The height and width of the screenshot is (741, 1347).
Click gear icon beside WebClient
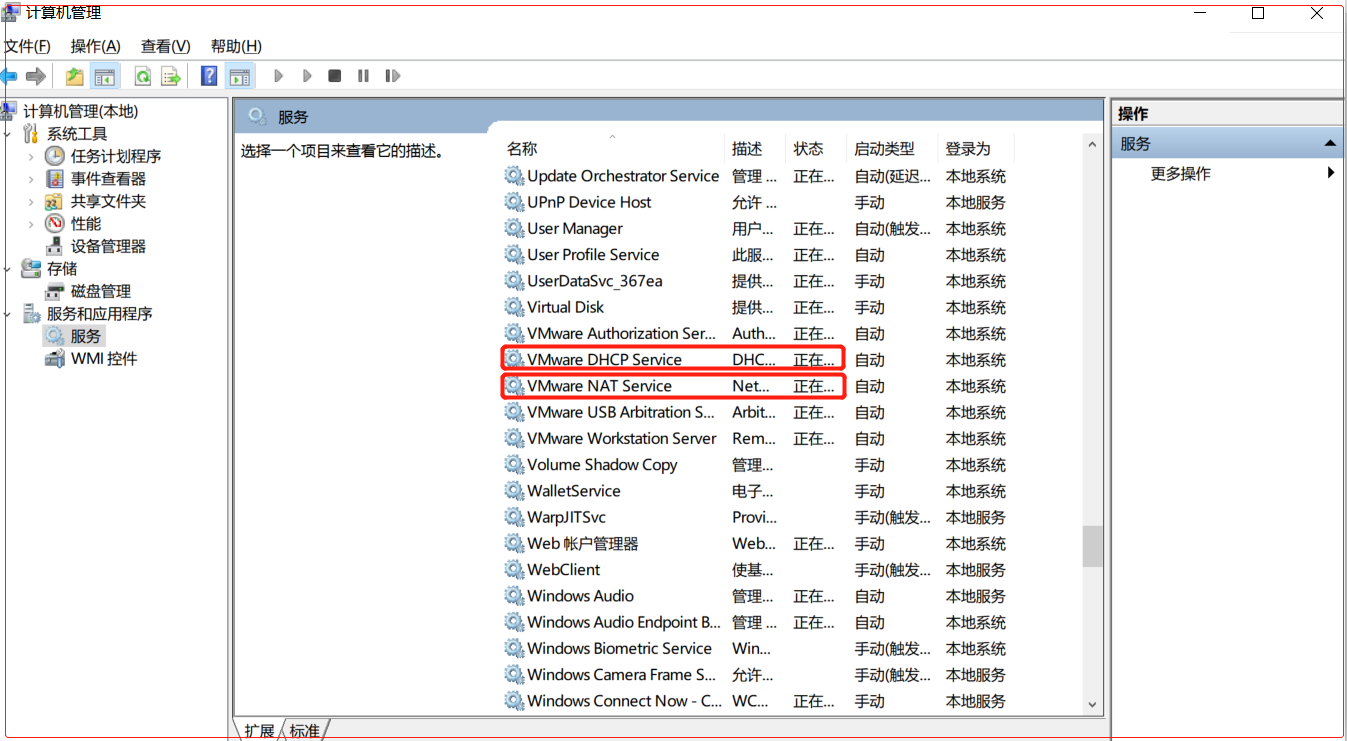click(x=514, y=570)
